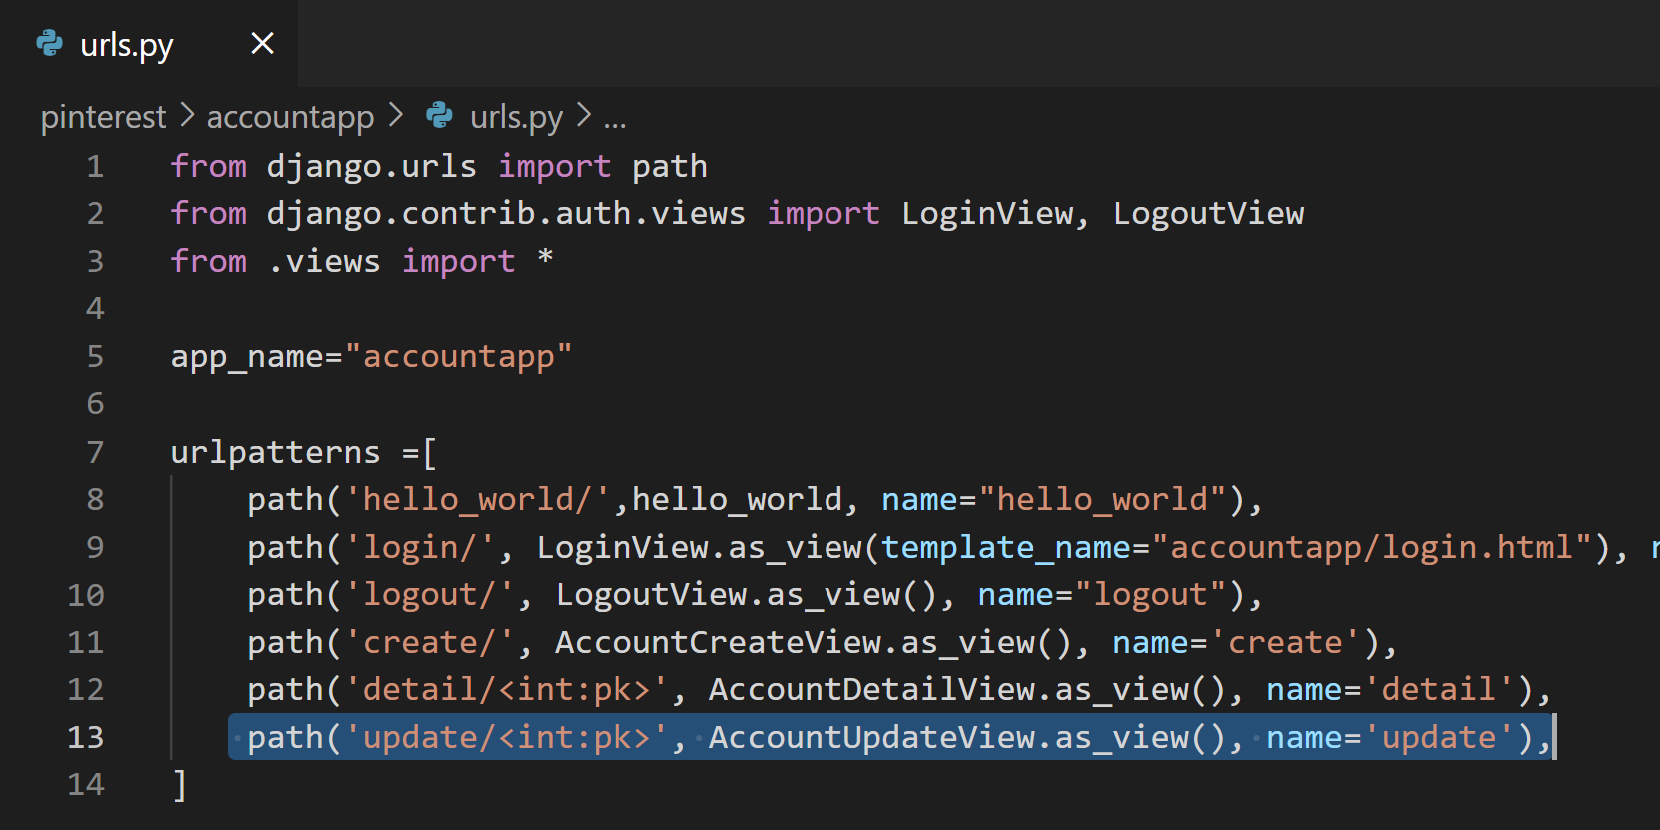Click 'AccountCreateView.as_view()' on line 11
1660x830 pixels.
(814, 642)
